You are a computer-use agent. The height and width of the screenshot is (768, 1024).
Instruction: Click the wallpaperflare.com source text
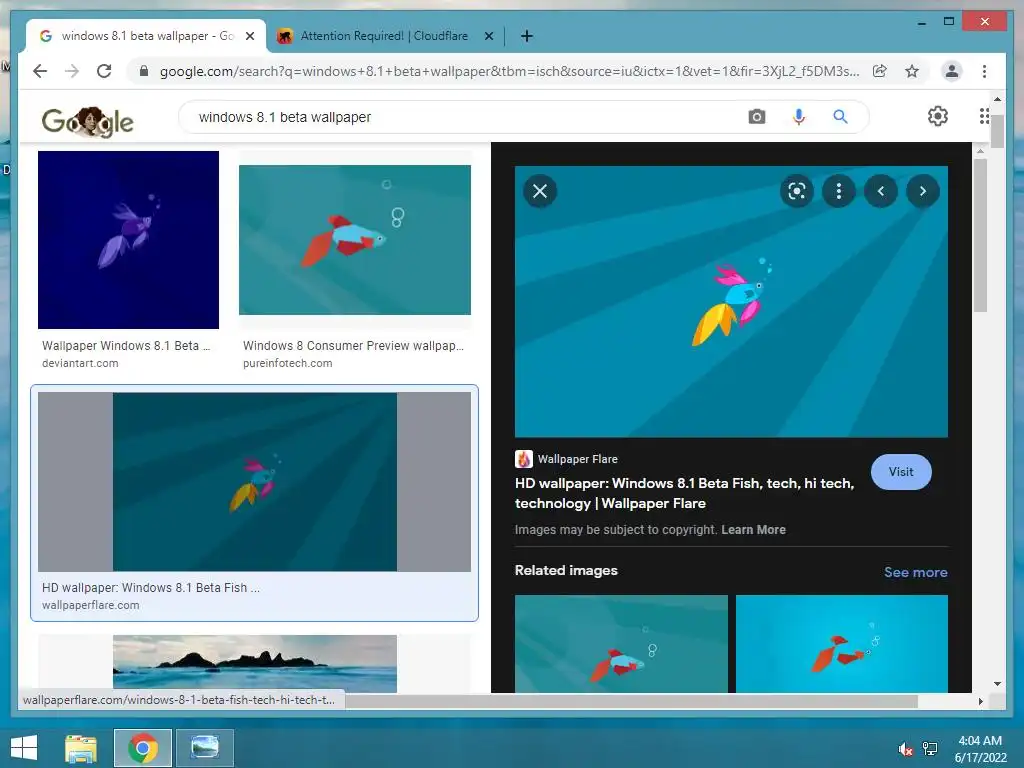(x=91, y=605)
